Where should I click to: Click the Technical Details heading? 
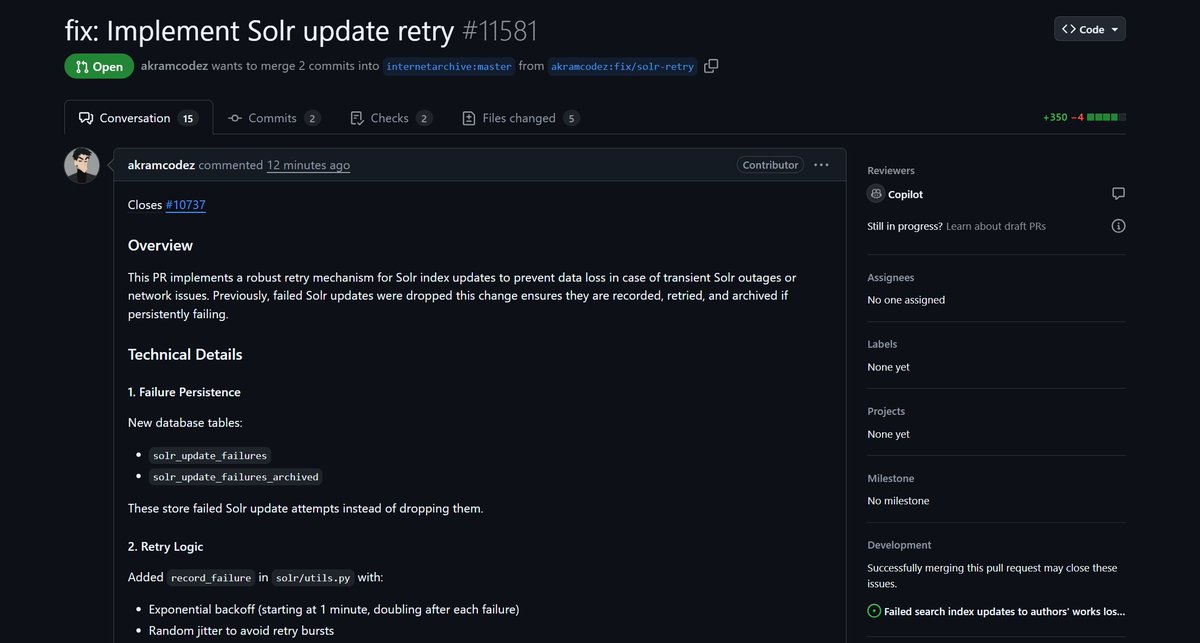point(185,355)
